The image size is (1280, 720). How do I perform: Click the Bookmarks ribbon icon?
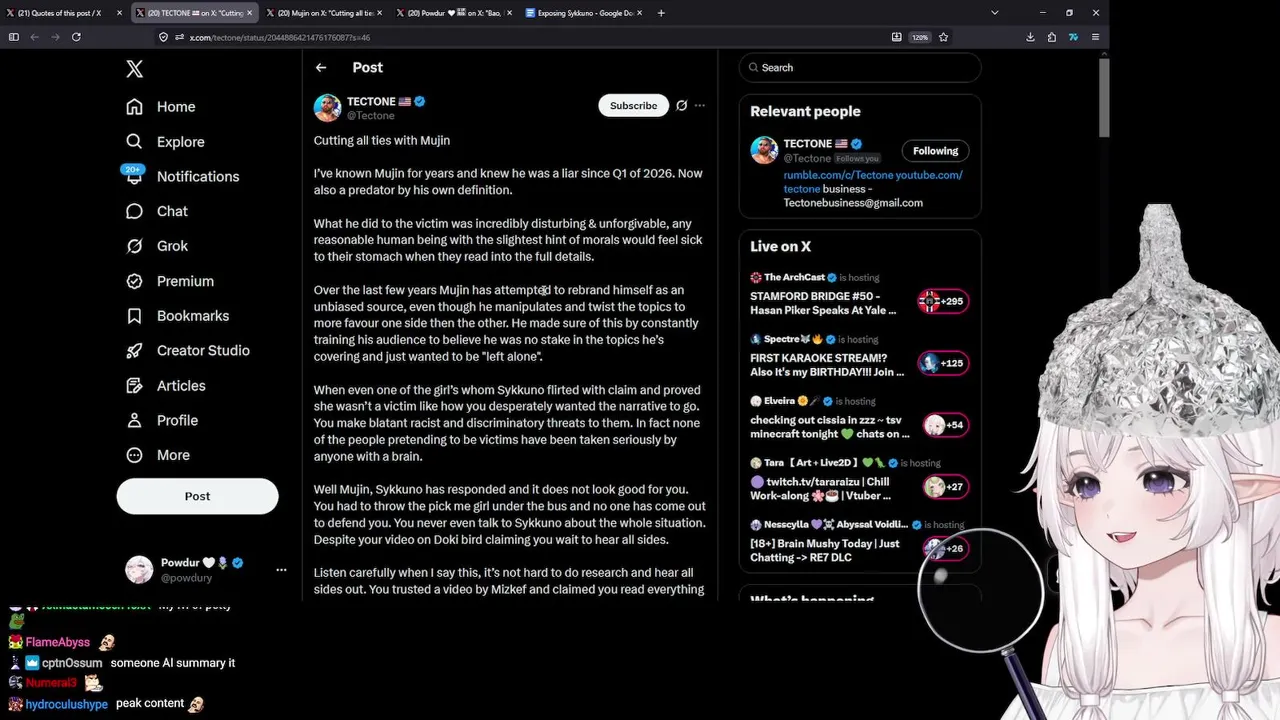tap(134, 316)
